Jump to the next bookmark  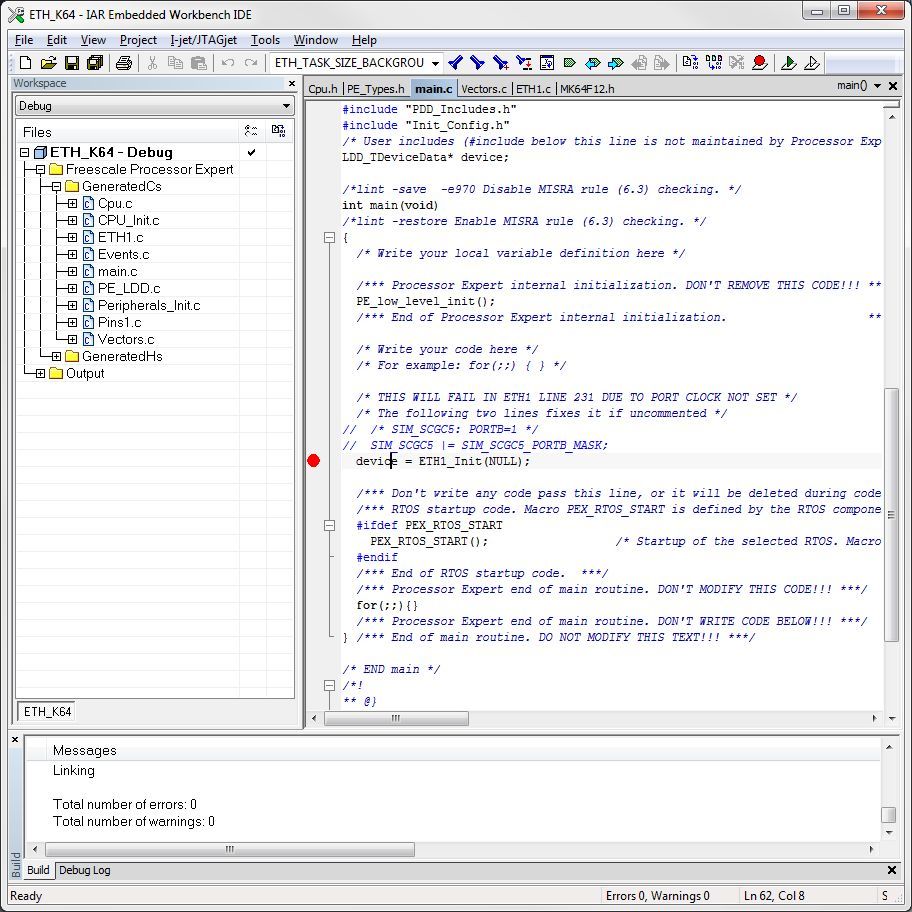click(x=615, y=63)
